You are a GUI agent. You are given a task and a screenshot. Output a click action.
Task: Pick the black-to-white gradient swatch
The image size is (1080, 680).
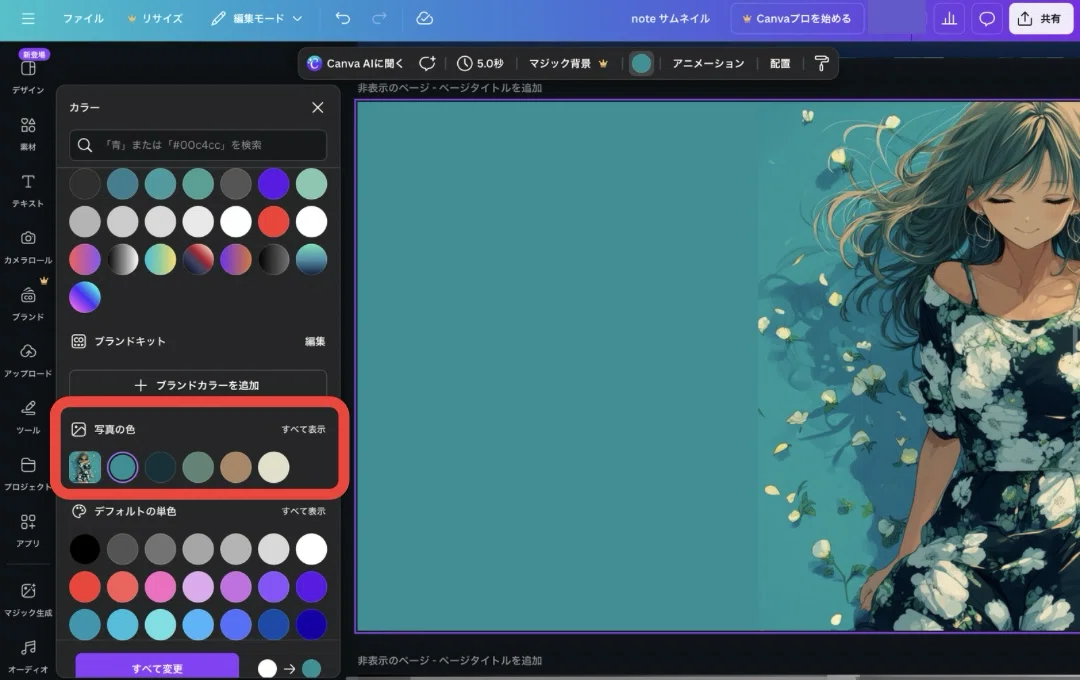tap(123, 260)
